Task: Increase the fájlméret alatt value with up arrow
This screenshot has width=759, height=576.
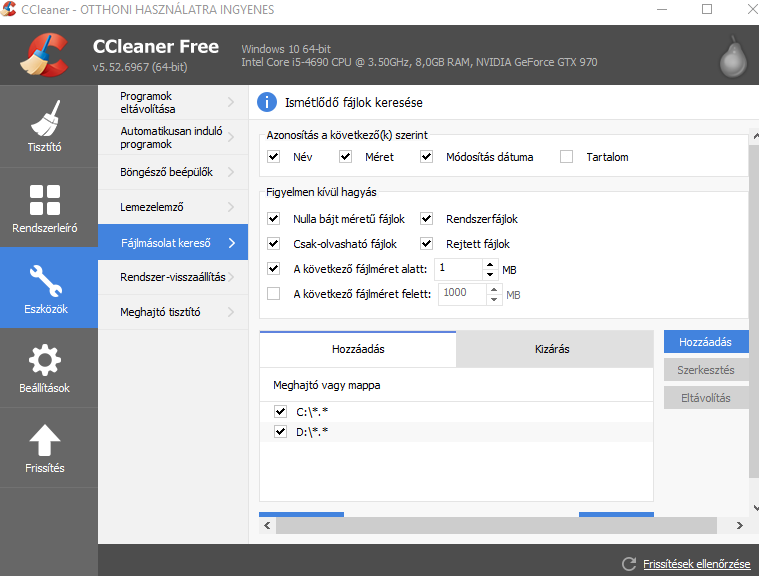Action: coord(490,264)
